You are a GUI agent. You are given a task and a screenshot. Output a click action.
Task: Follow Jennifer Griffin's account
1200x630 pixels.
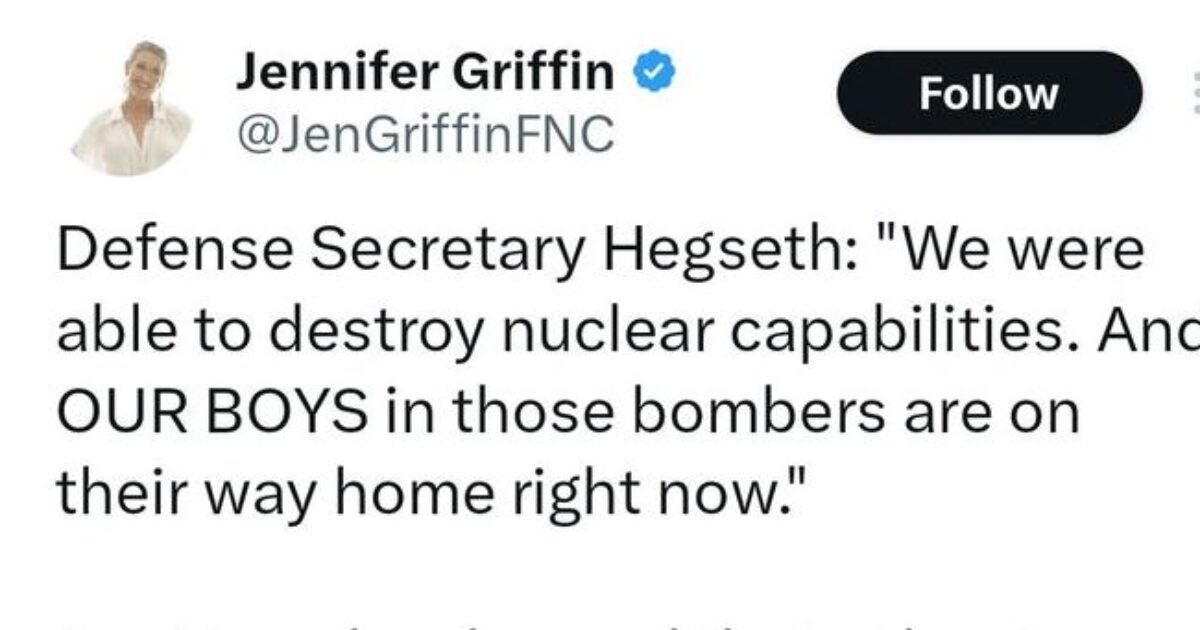tap(988, 93)
